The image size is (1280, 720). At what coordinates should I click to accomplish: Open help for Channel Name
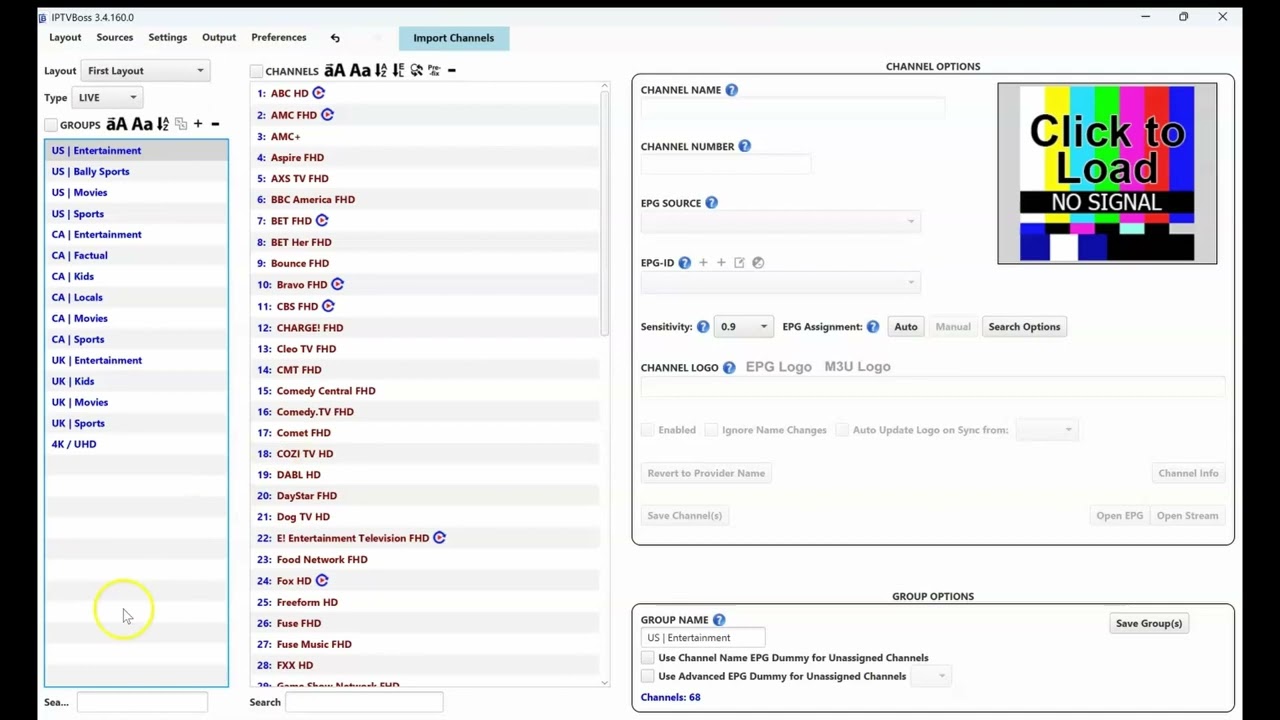pyautogui.click(x=731, y=90)
